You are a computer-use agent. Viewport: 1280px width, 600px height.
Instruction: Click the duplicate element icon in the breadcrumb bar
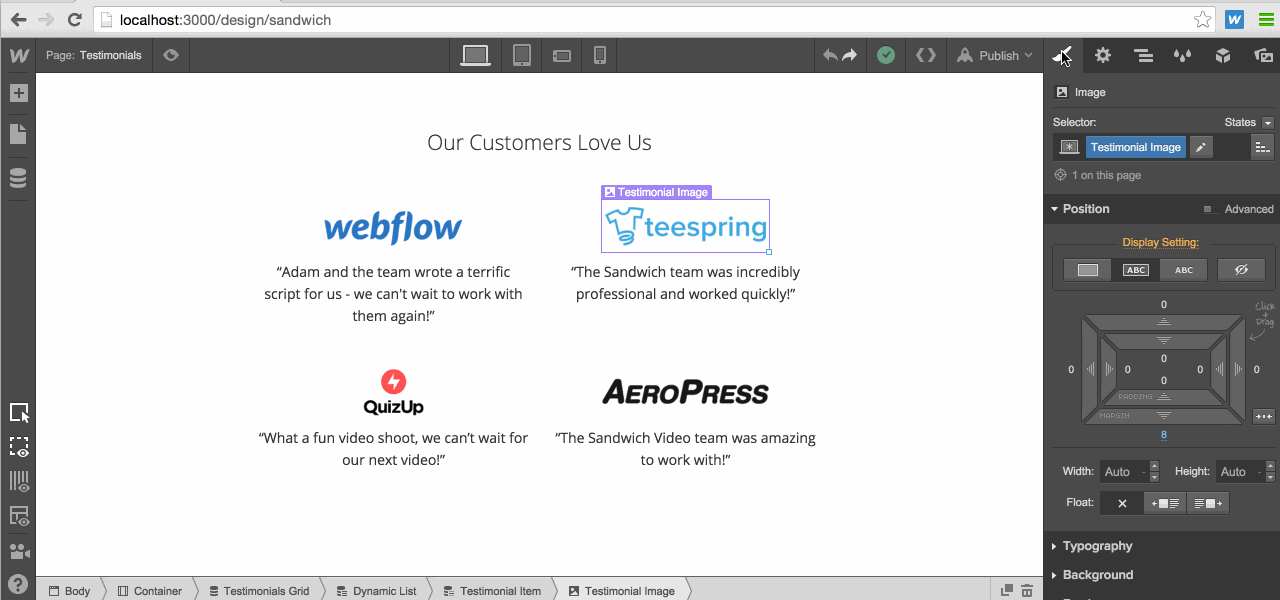1006,591
